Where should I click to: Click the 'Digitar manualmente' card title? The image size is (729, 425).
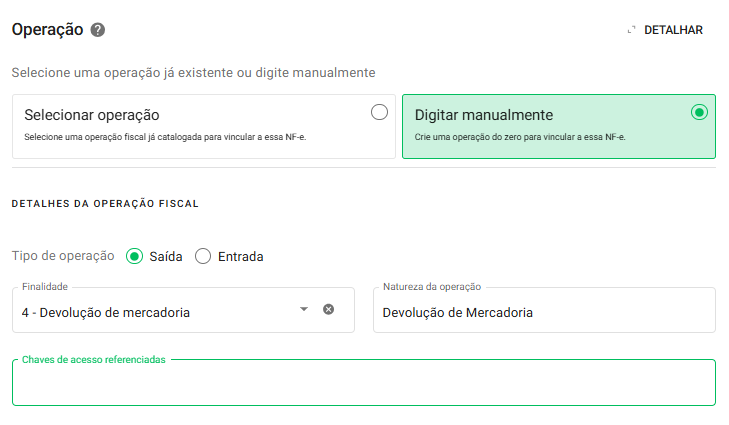pyautogui.click(x=484, y=115)
